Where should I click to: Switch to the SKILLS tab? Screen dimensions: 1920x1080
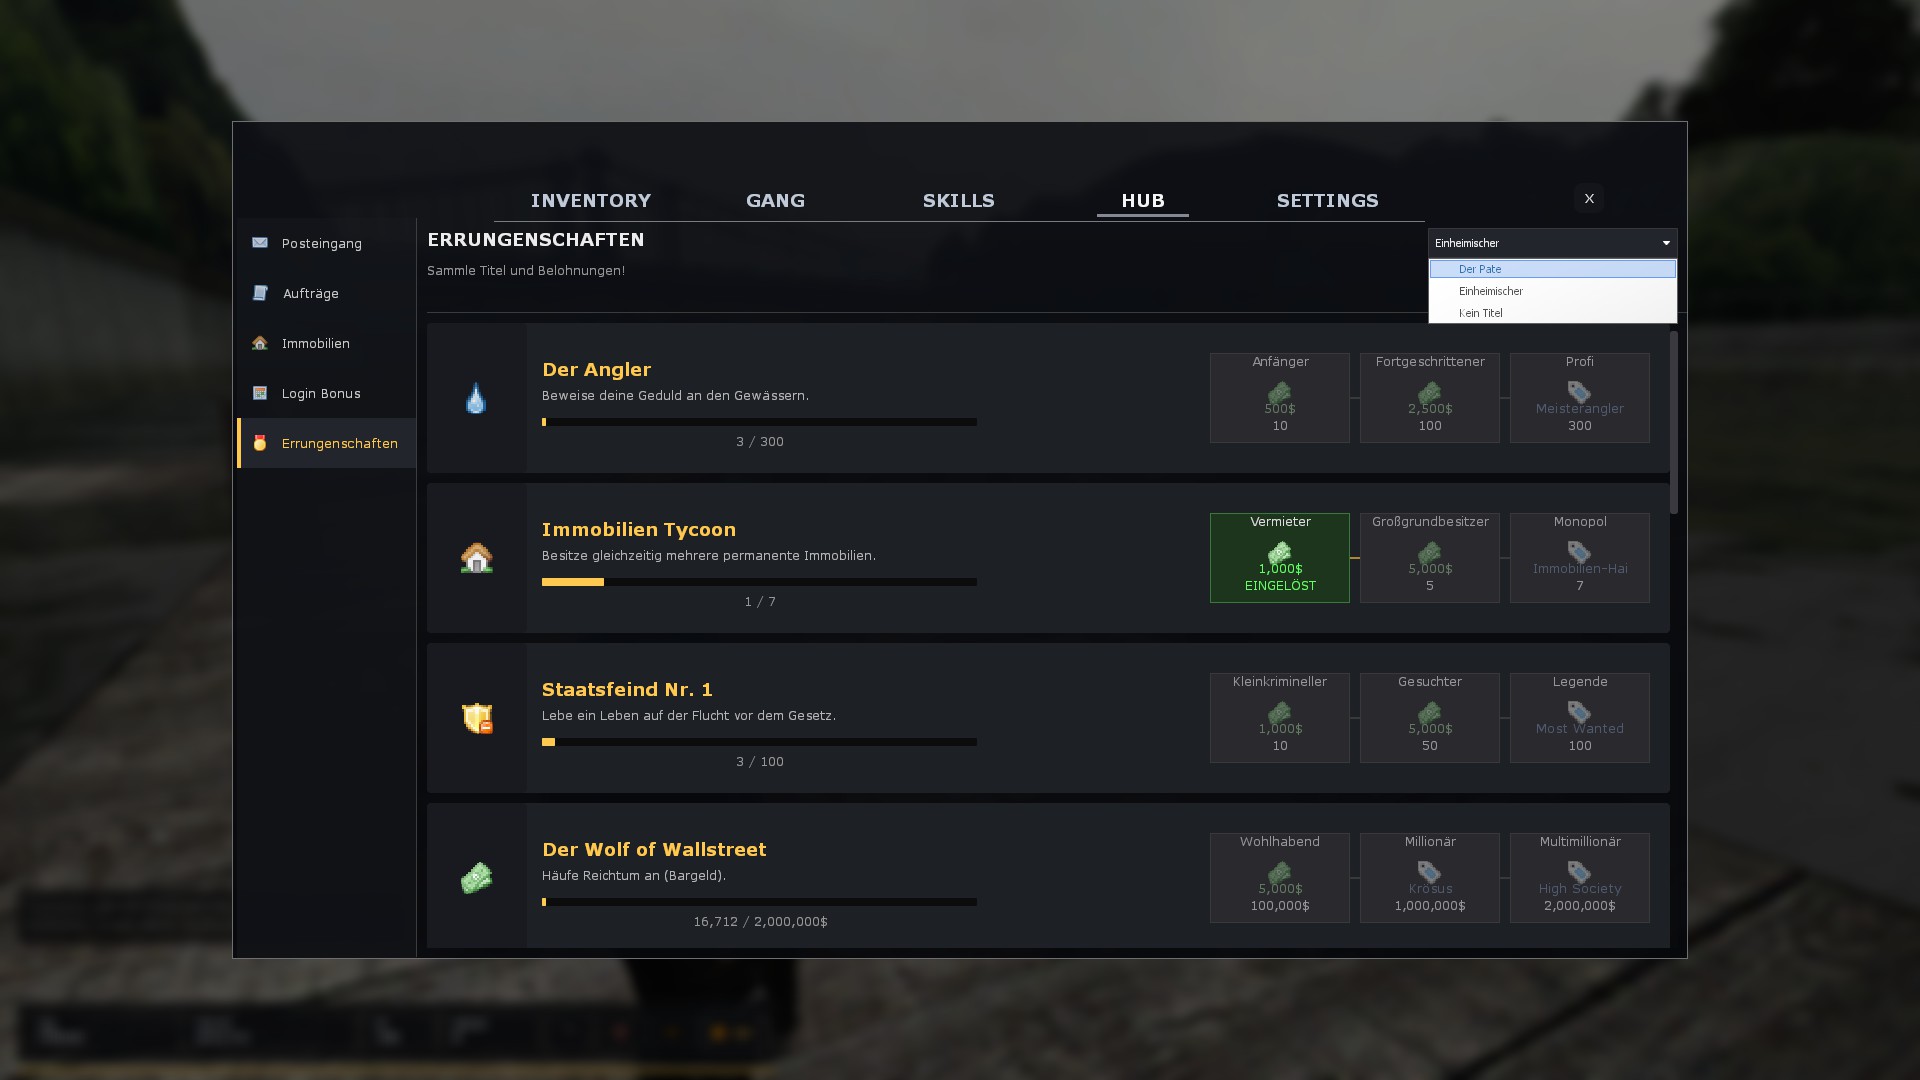click(x=958, y=200)
